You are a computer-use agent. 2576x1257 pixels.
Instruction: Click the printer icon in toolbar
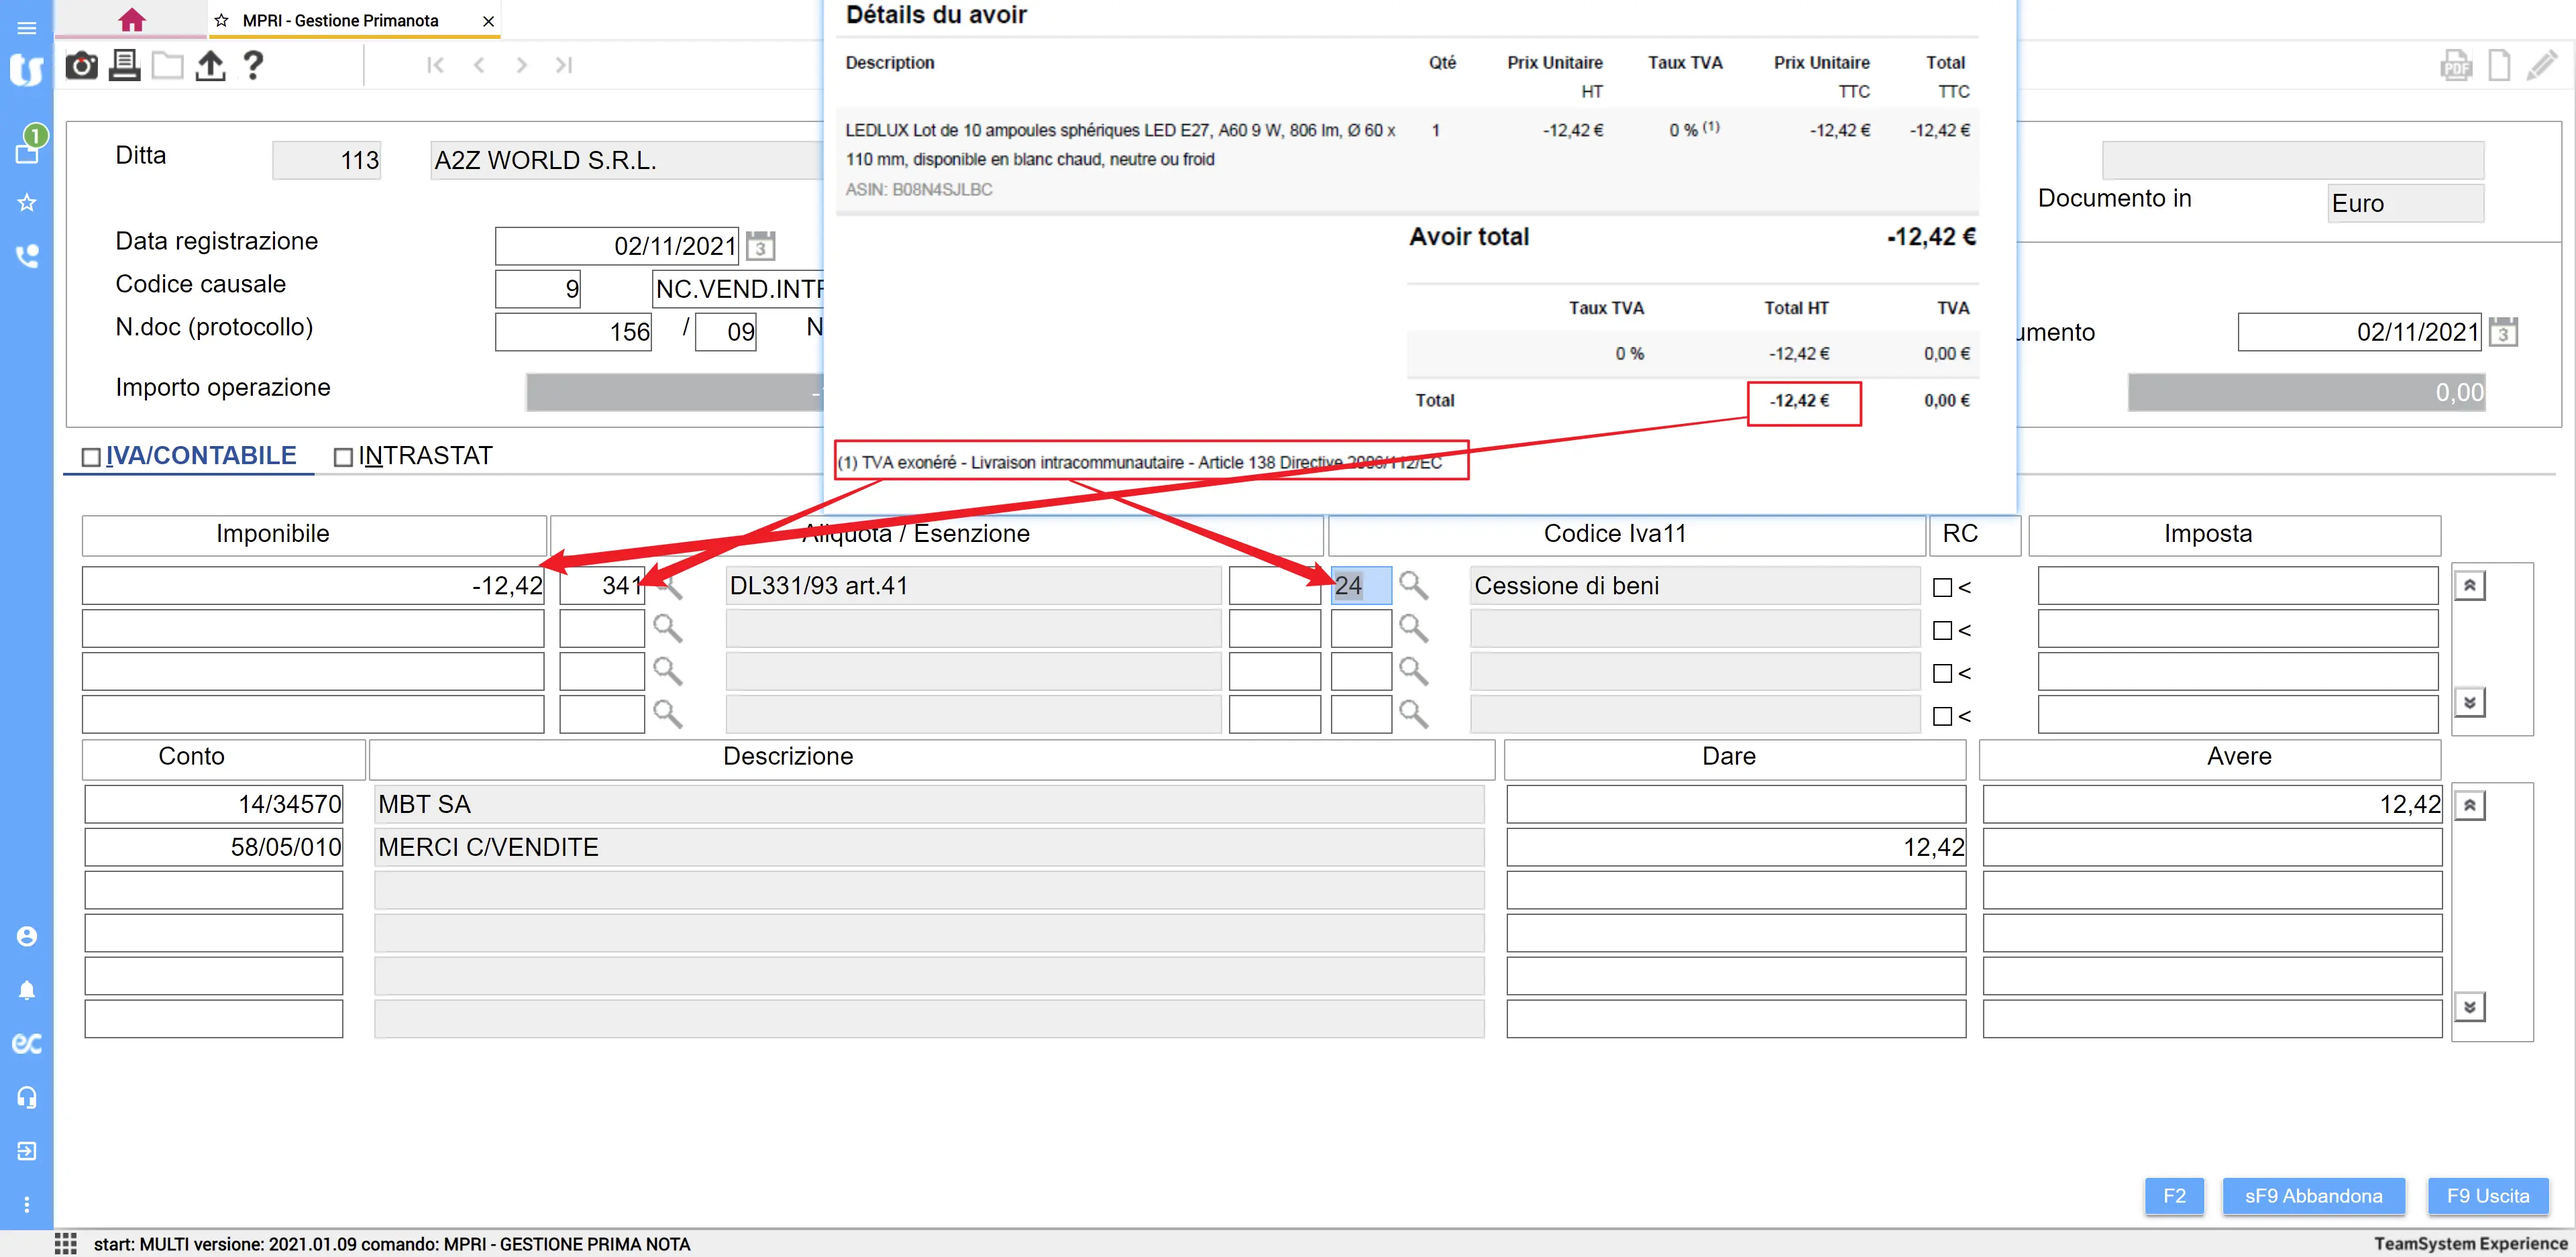[124, 66]
